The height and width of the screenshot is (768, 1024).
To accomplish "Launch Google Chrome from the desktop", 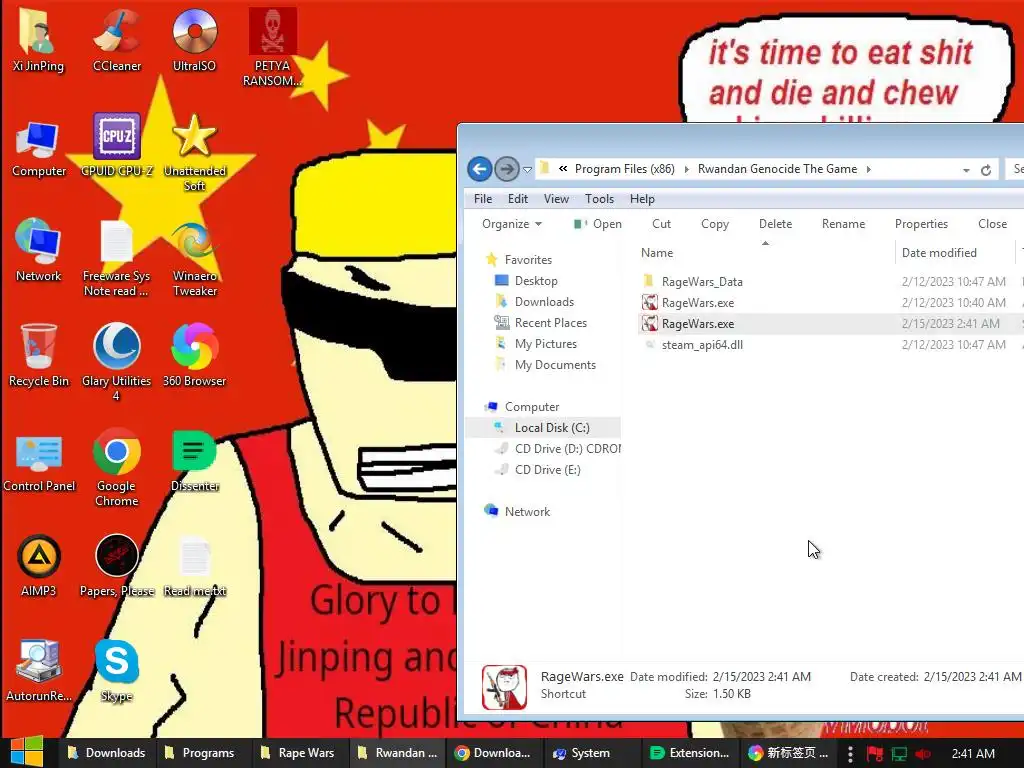I will (116, 468).
